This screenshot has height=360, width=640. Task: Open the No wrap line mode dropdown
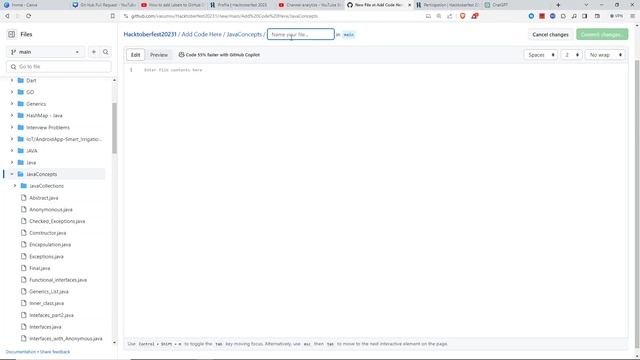(605, 55)
